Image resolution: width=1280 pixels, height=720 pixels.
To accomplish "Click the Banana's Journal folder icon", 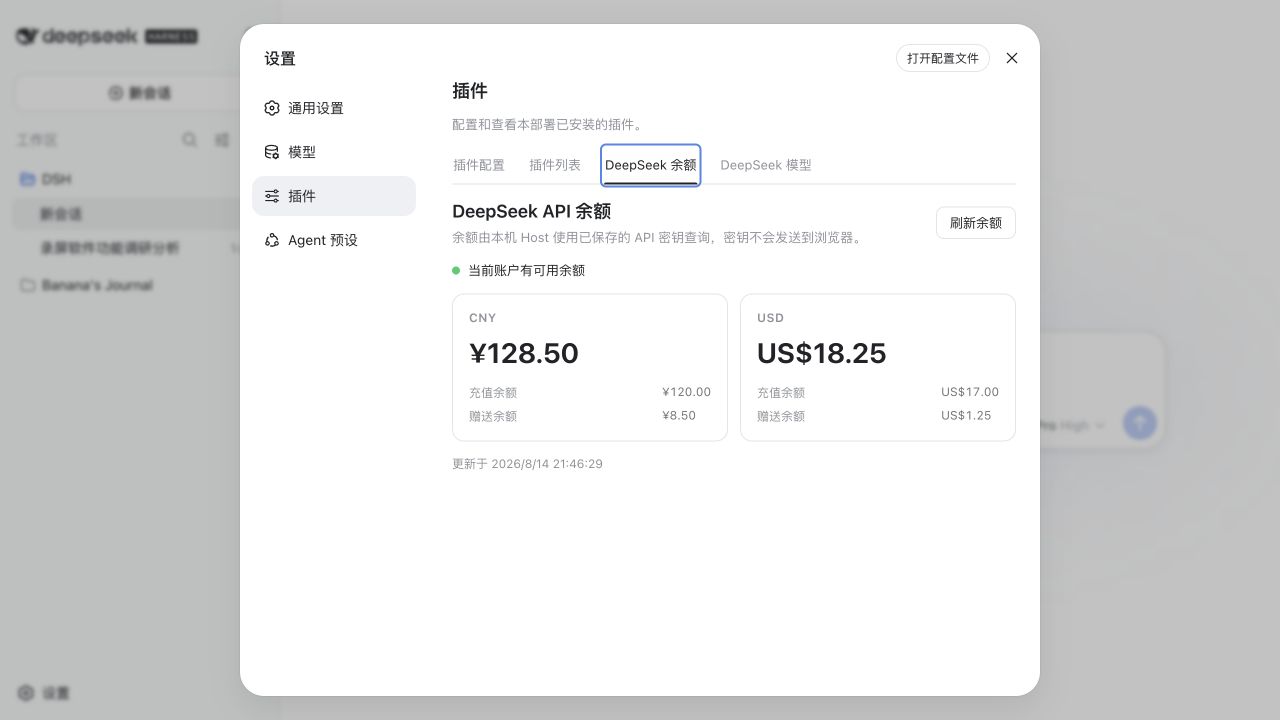I will 28,285.
